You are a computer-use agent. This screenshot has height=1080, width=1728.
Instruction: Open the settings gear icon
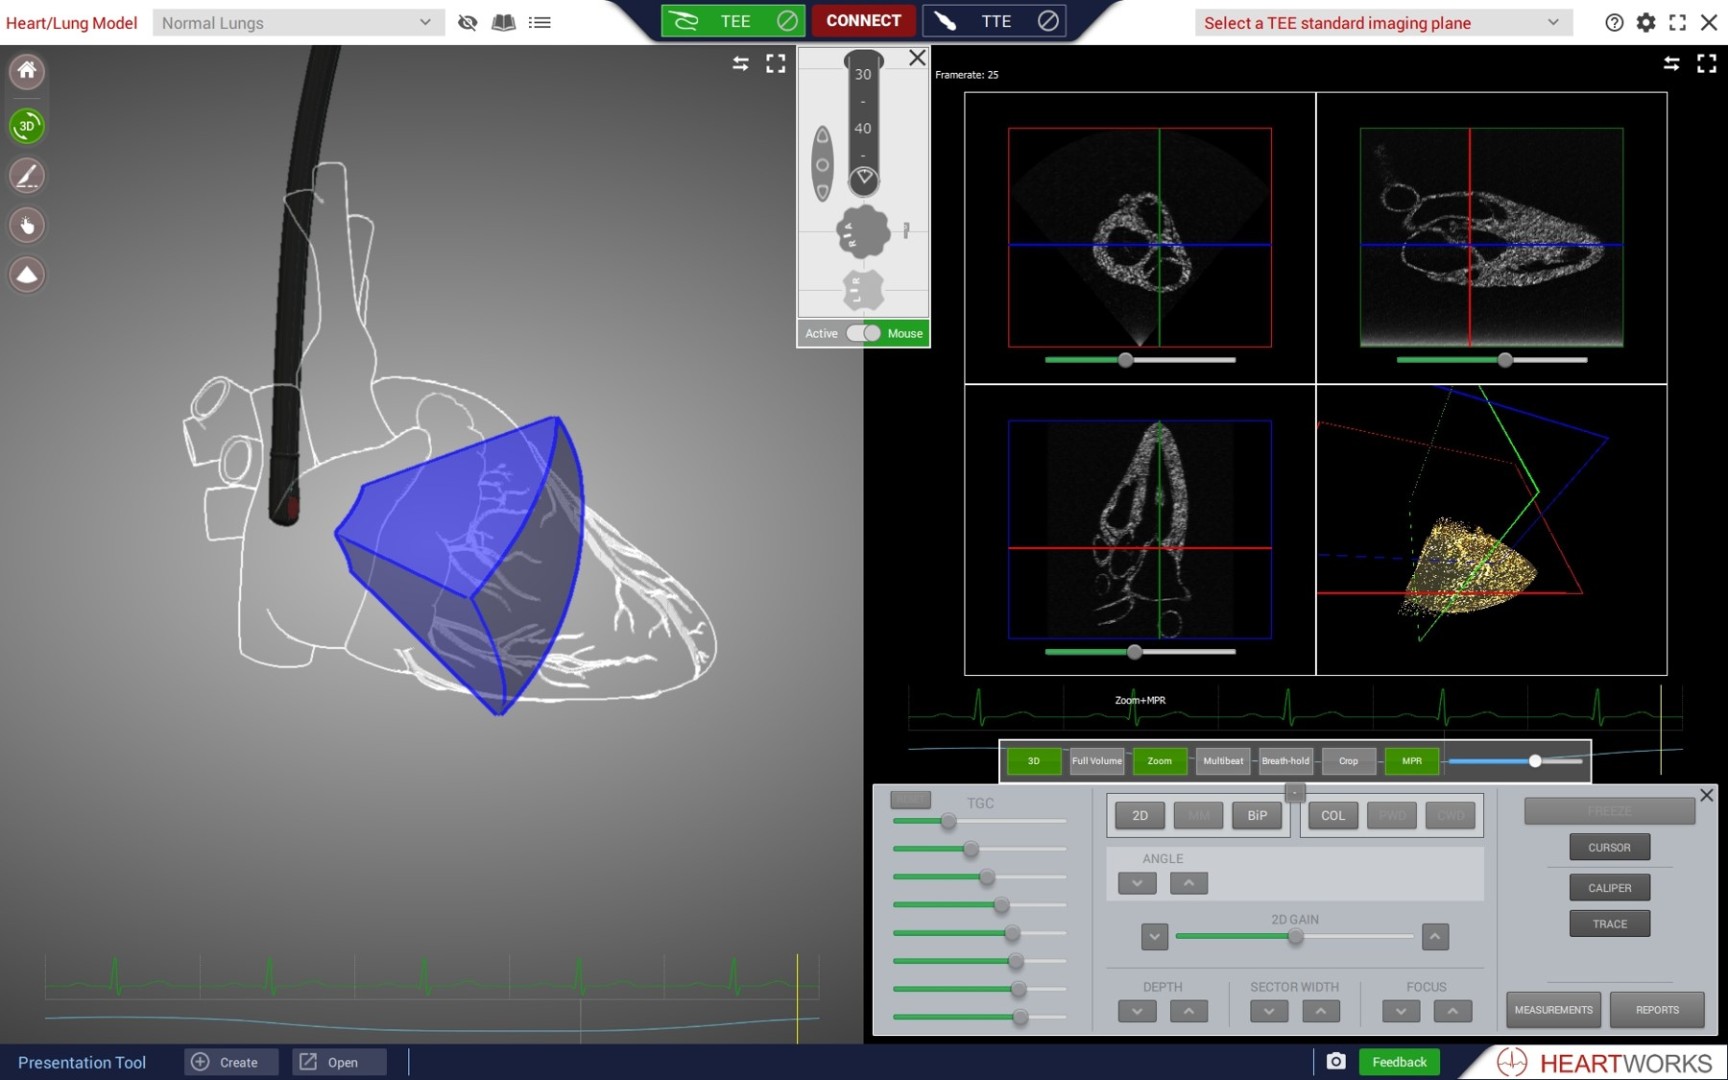pos(1646,22)
